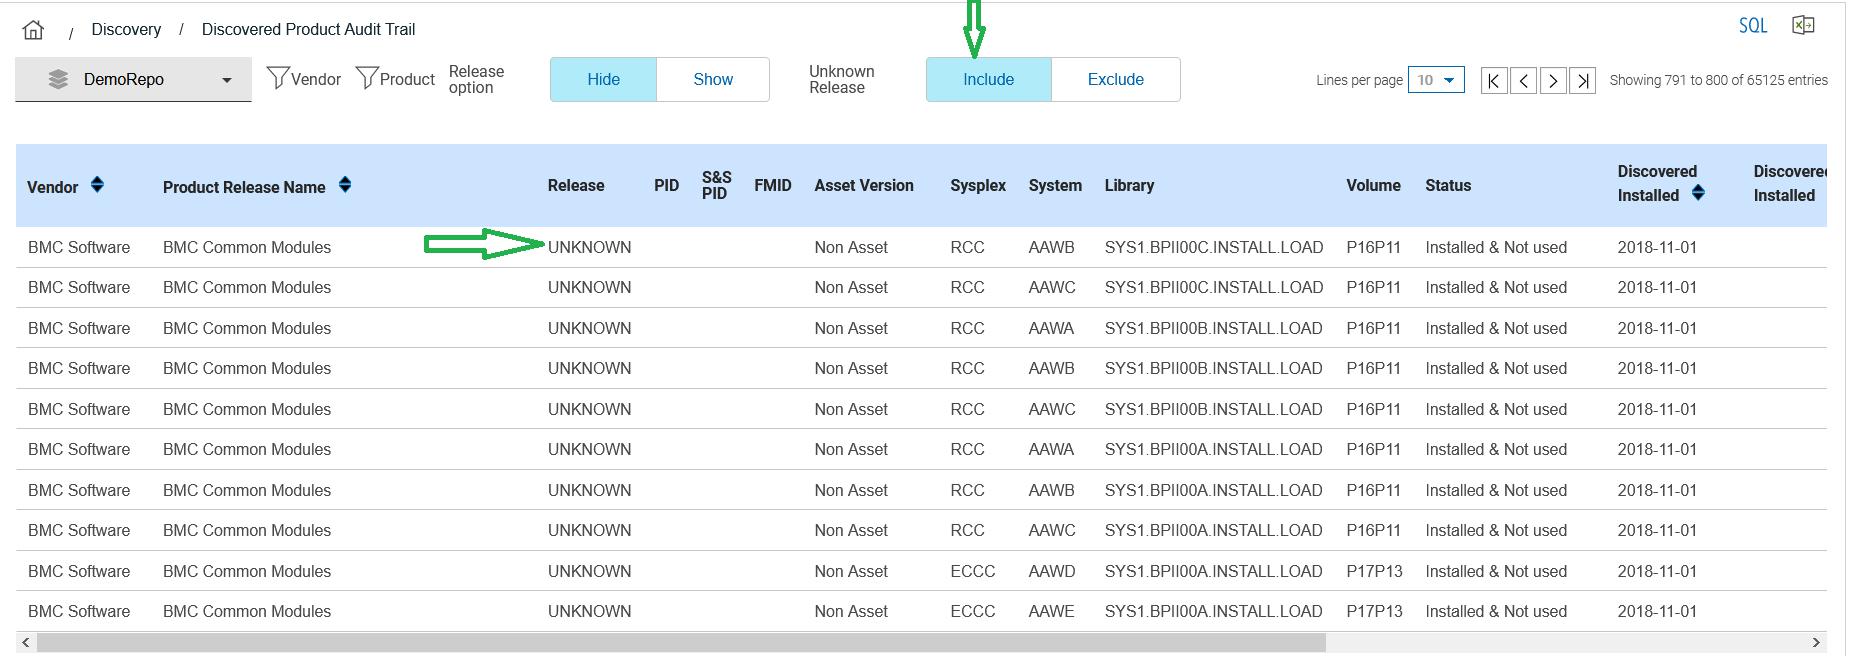Include Unknown Release entries
The height and width of the screenshot is (660, 1862).
[x=988, y=80]
